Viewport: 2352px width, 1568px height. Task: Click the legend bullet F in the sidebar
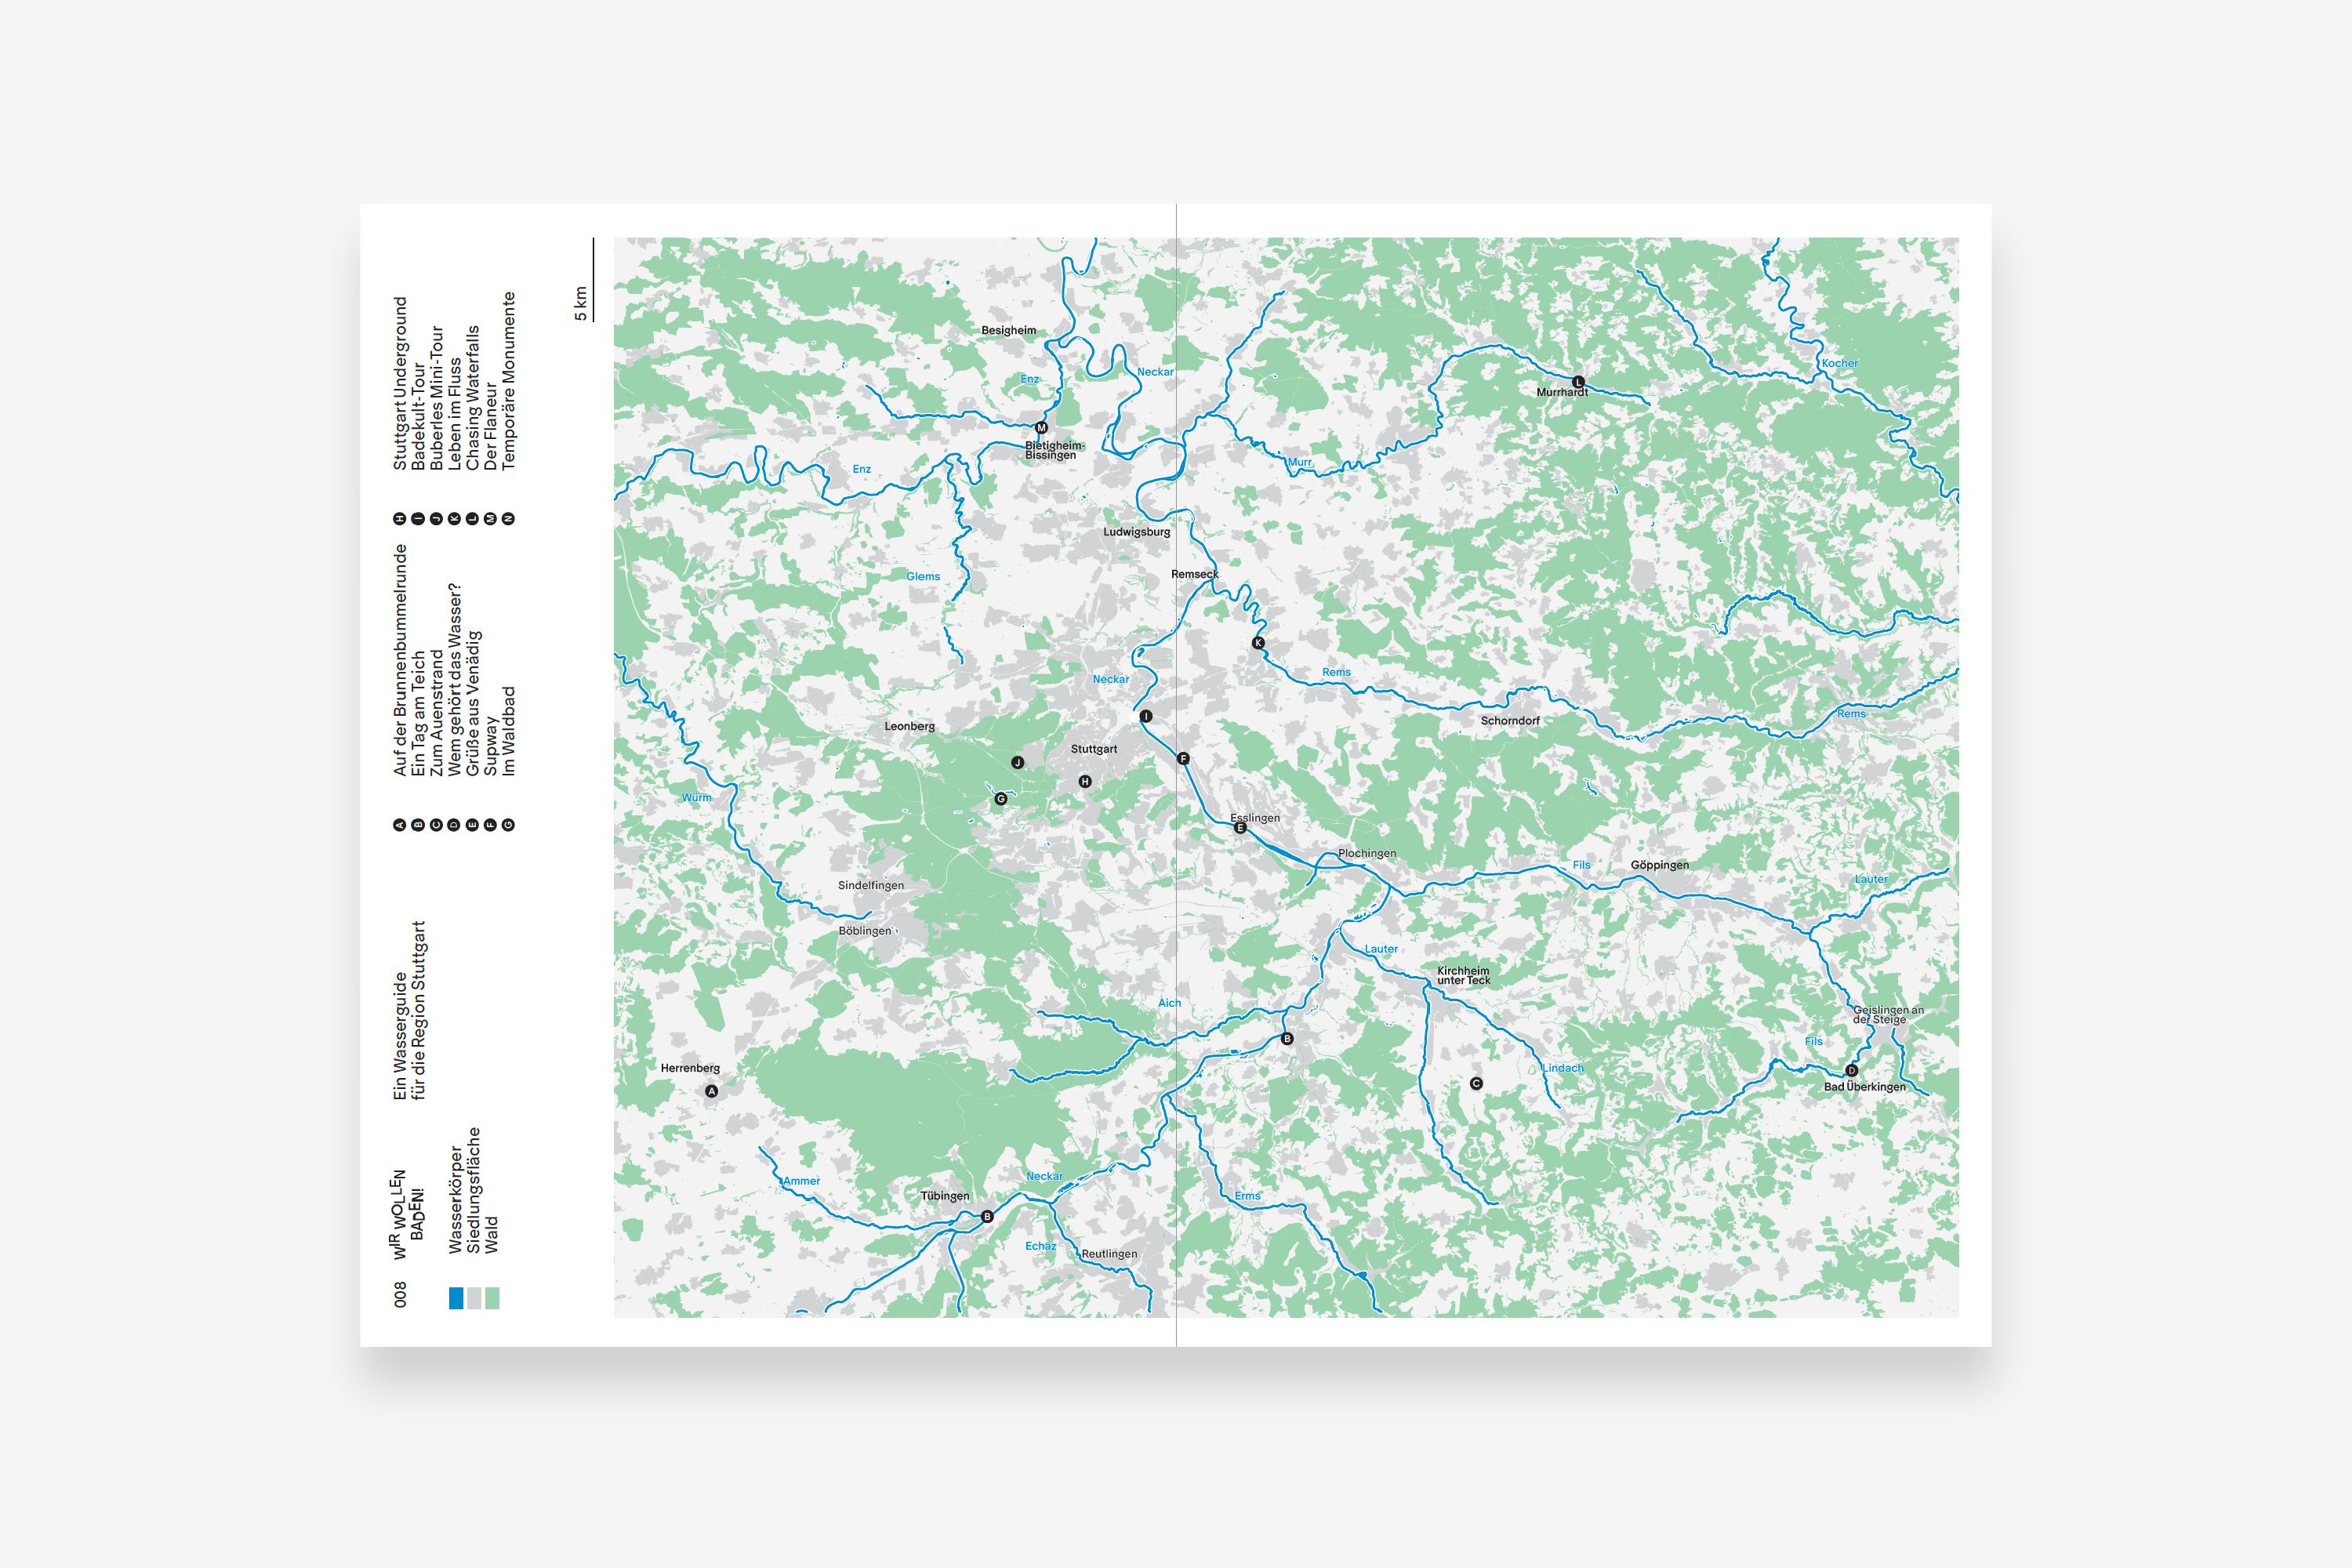[x=490, y=825]
